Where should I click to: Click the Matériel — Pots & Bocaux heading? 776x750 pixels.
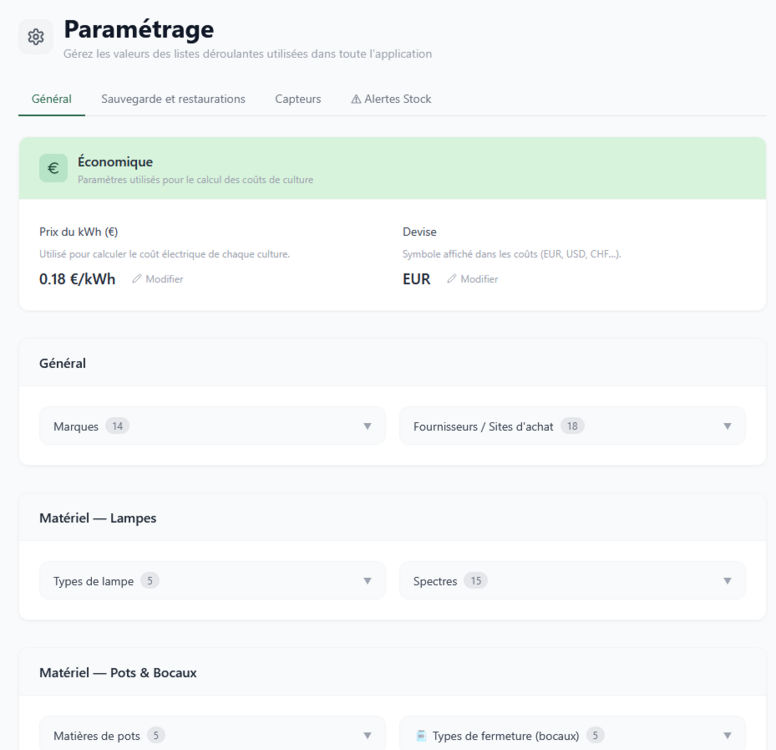point(118,673)
